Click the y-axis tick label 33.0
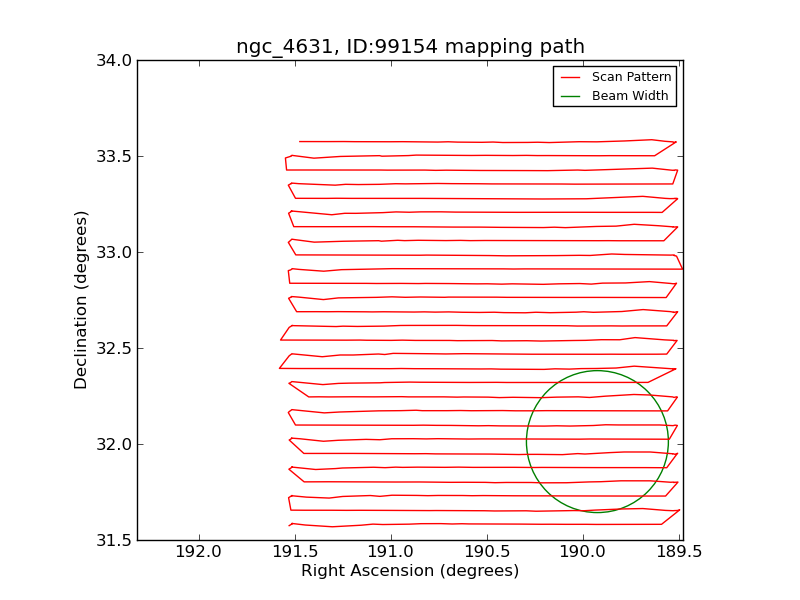The image size is (800, 600). click(x=114, y=253)
